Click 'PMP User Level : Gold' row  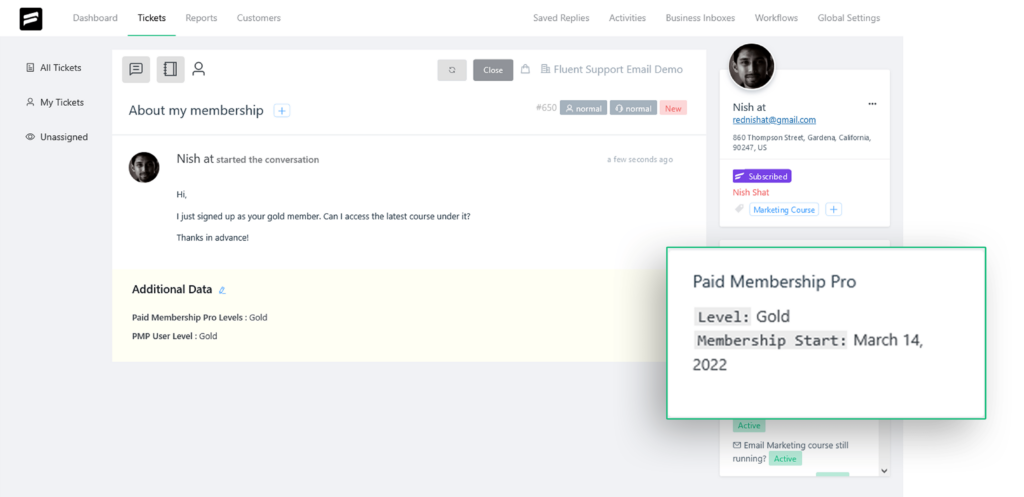click(174, 336)
